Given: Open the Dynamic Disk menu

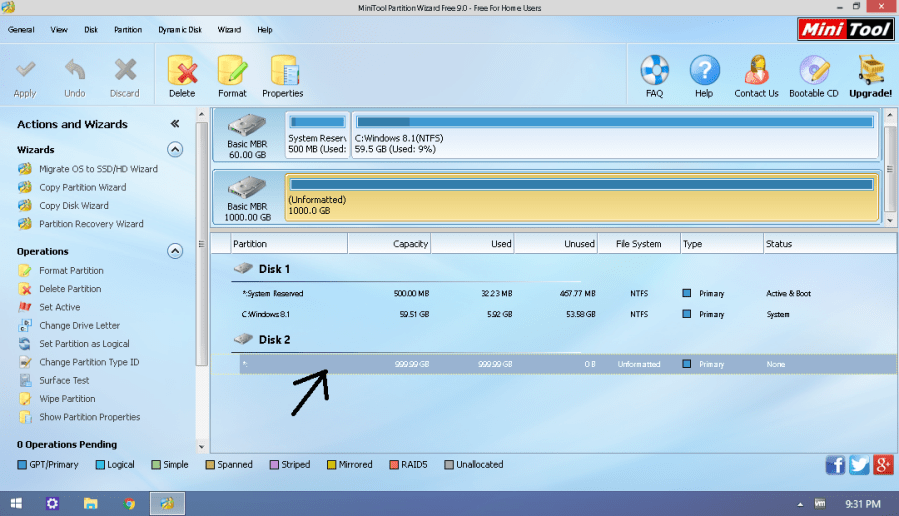Looking at the screenshot, I should pyautogui.click(x=179, y=30).
